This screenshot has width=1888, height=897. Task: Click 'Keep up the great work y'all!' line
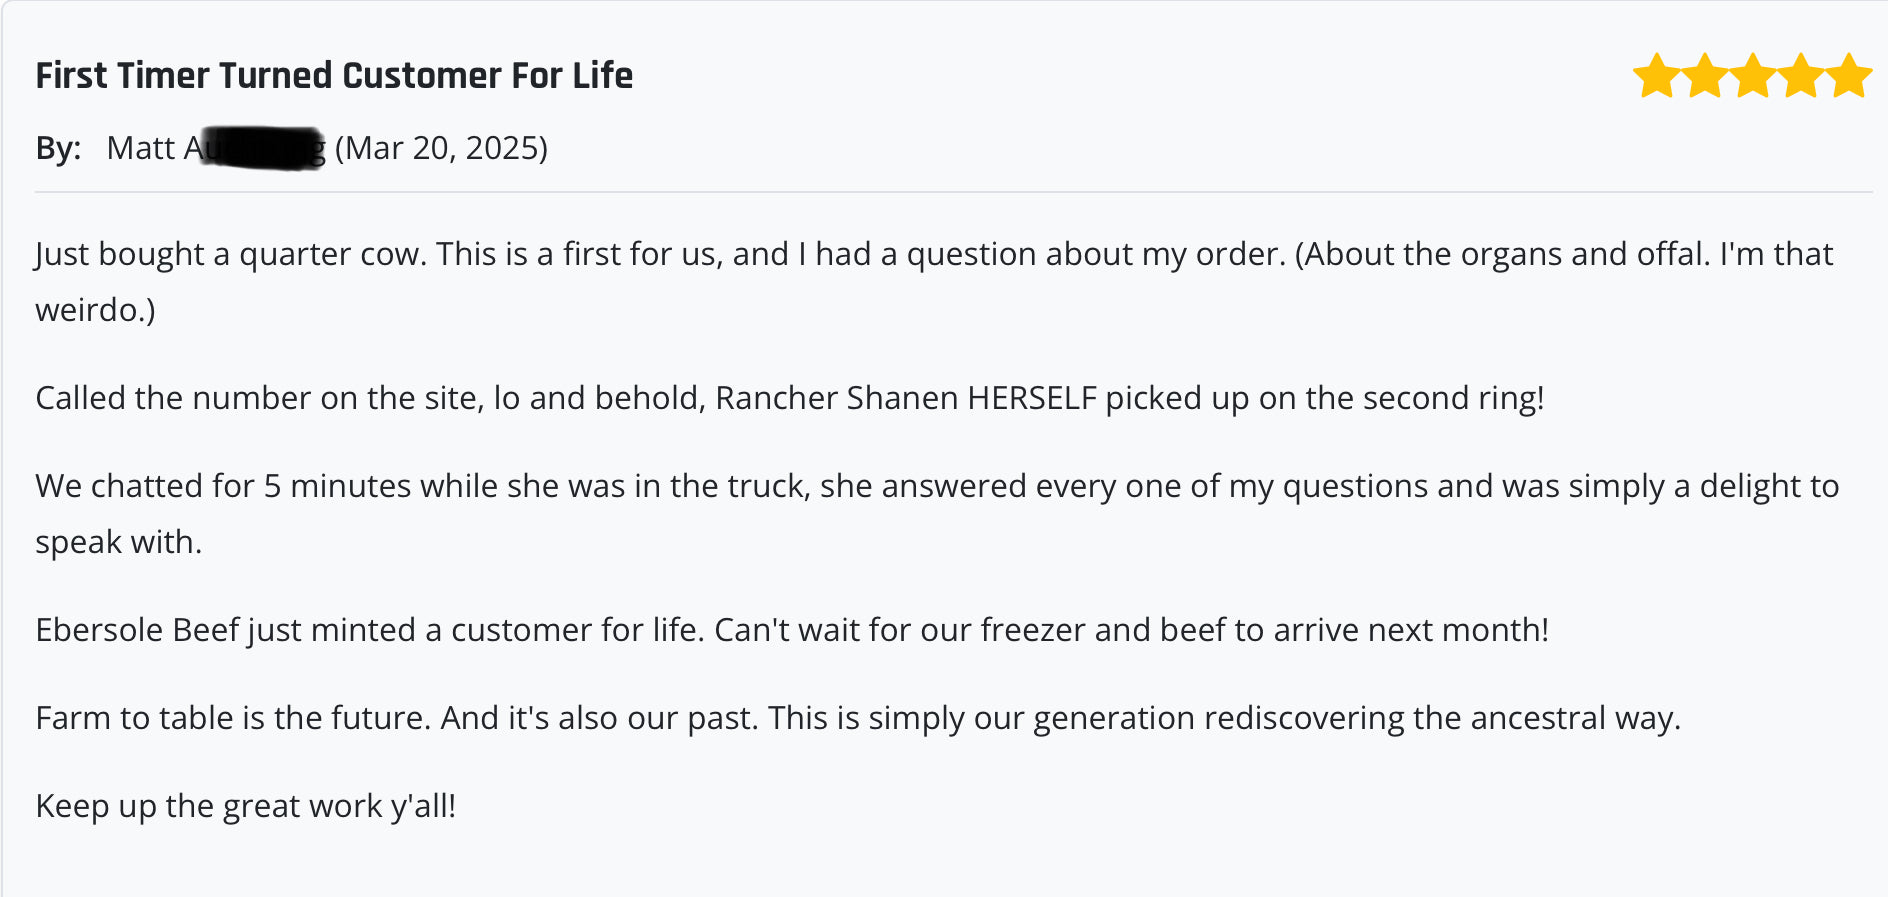246,806
